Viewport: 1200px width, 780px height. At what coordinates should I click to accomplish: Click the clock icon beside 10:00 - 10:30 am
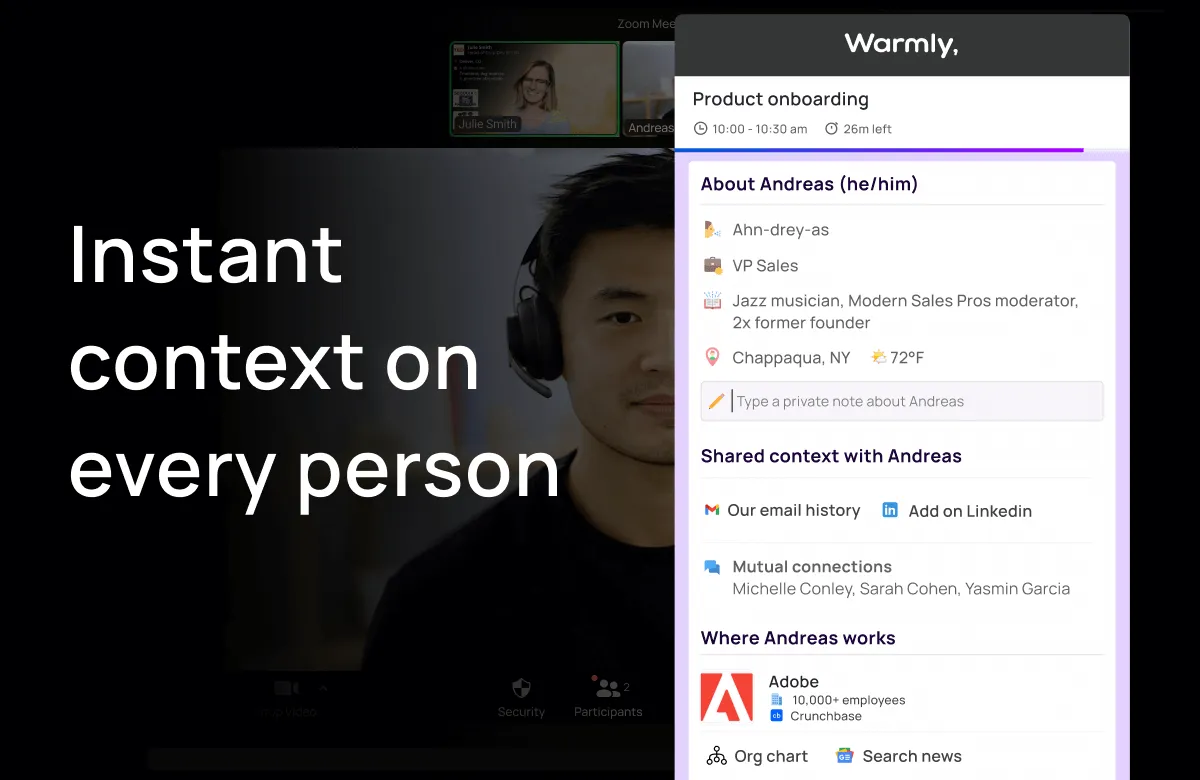(700, 129)
